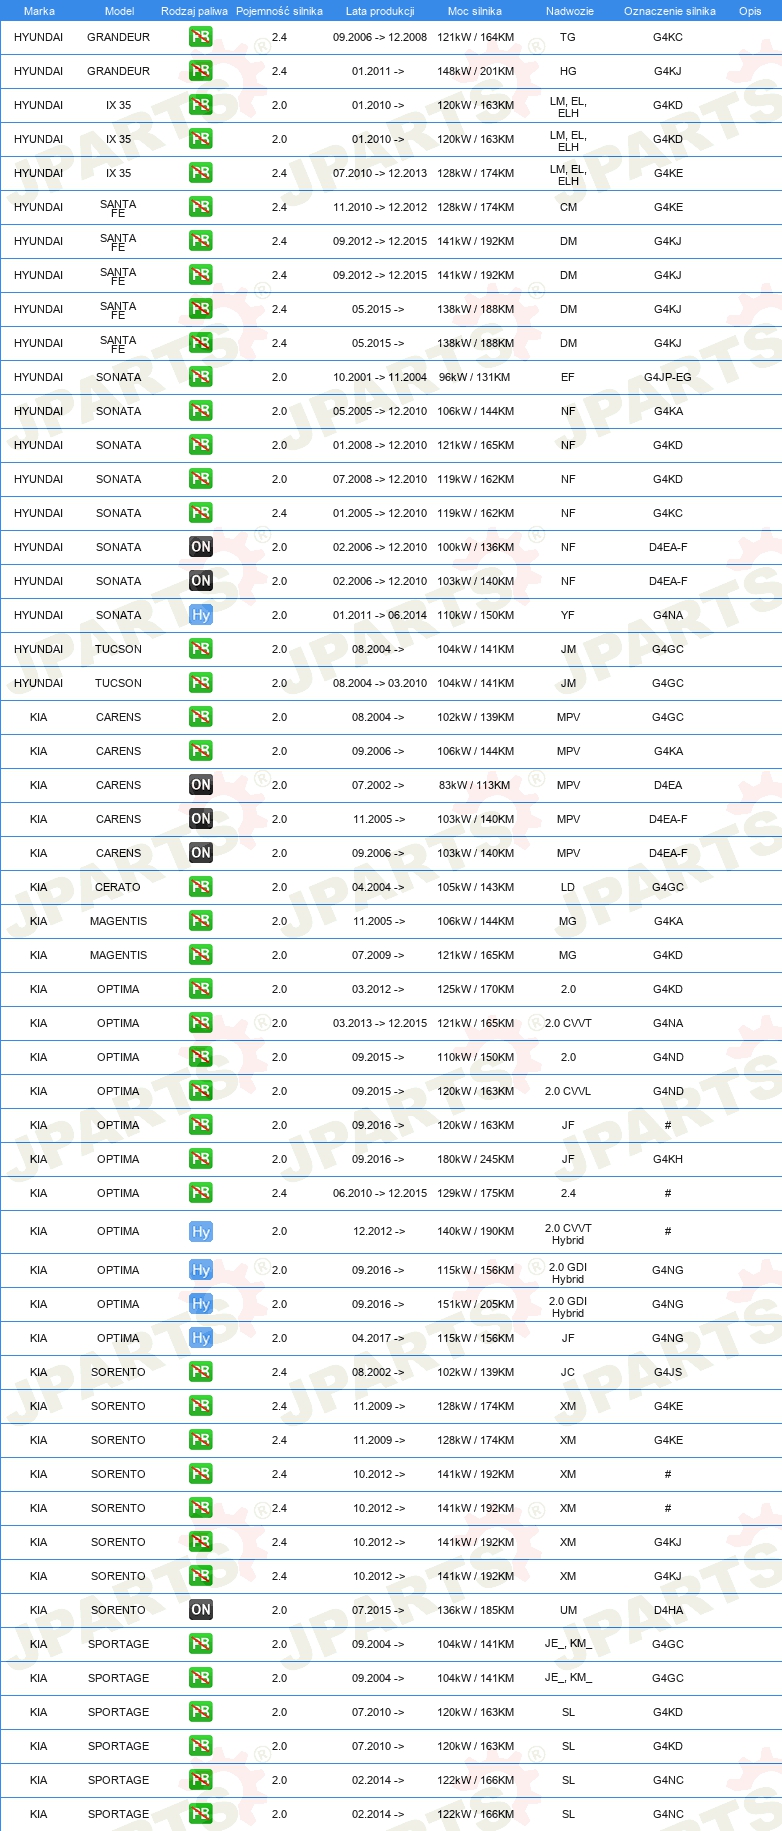Click body code cell TG
This screenshot has height=1831, width=782.
pos(568,37)
